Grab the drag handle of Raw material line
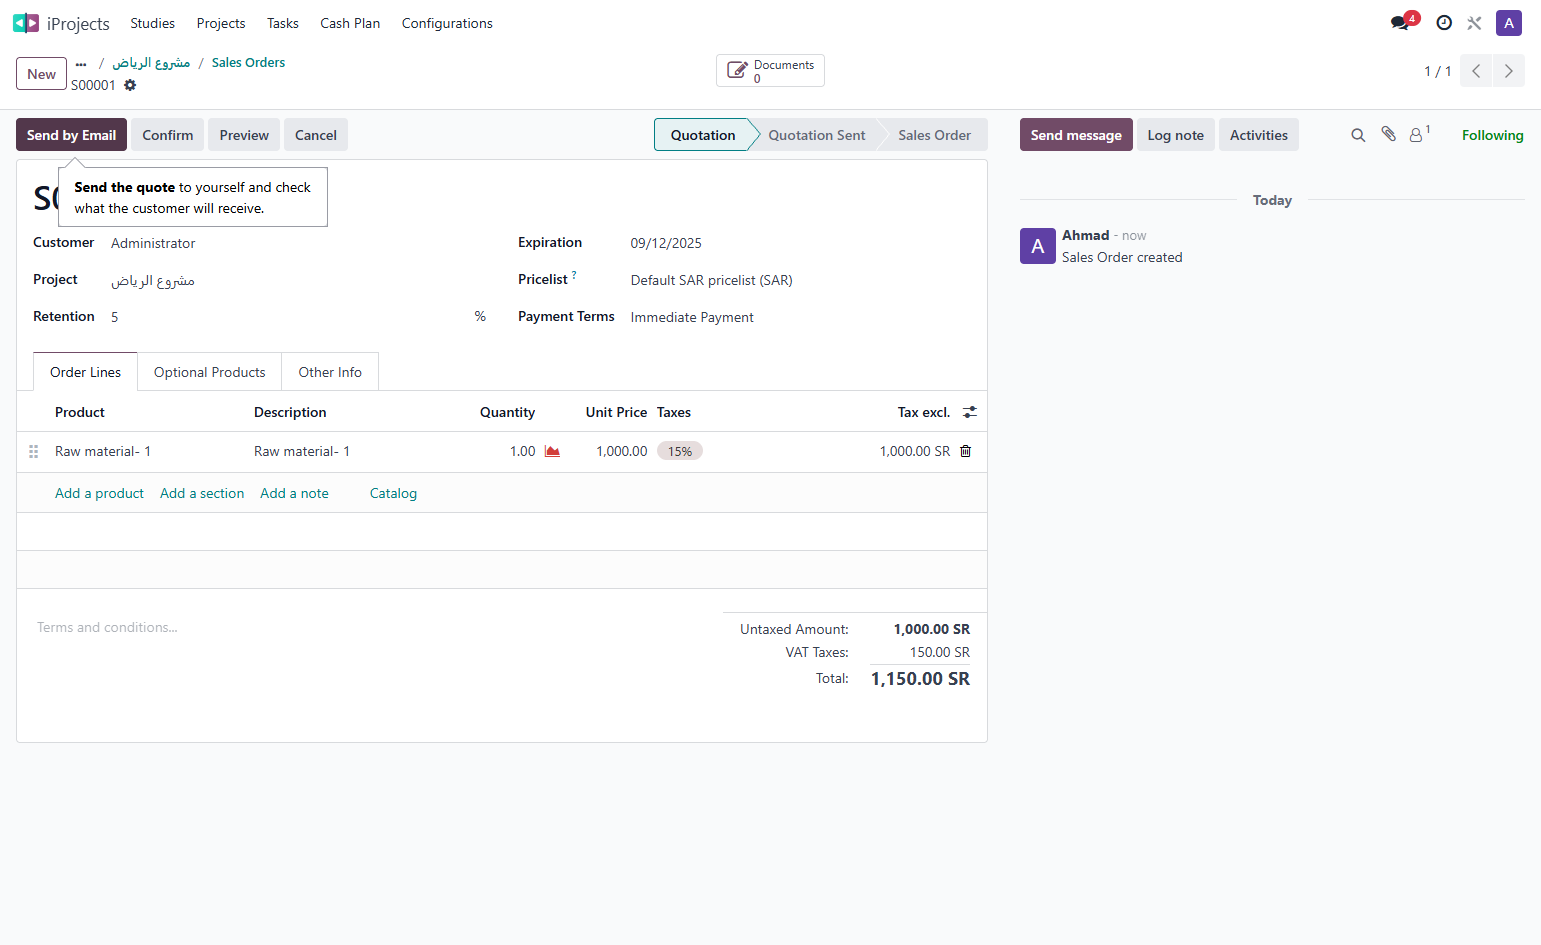1541x945 pixels. point(33,451)
